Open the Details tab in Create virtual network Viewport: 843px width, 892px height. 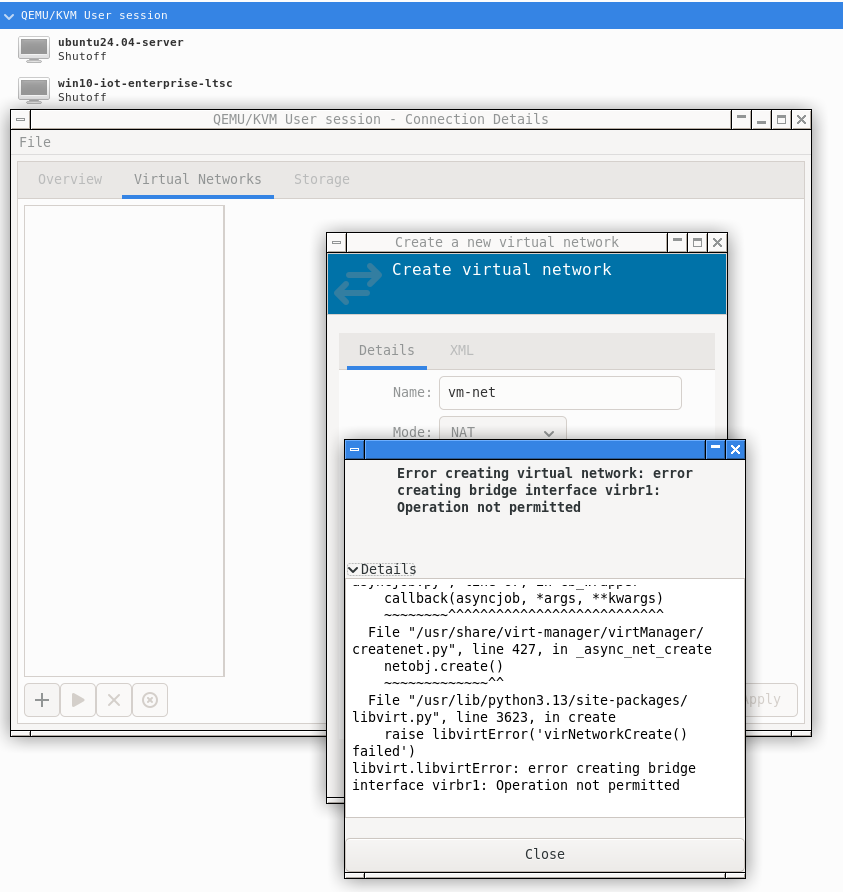point(387,350)
